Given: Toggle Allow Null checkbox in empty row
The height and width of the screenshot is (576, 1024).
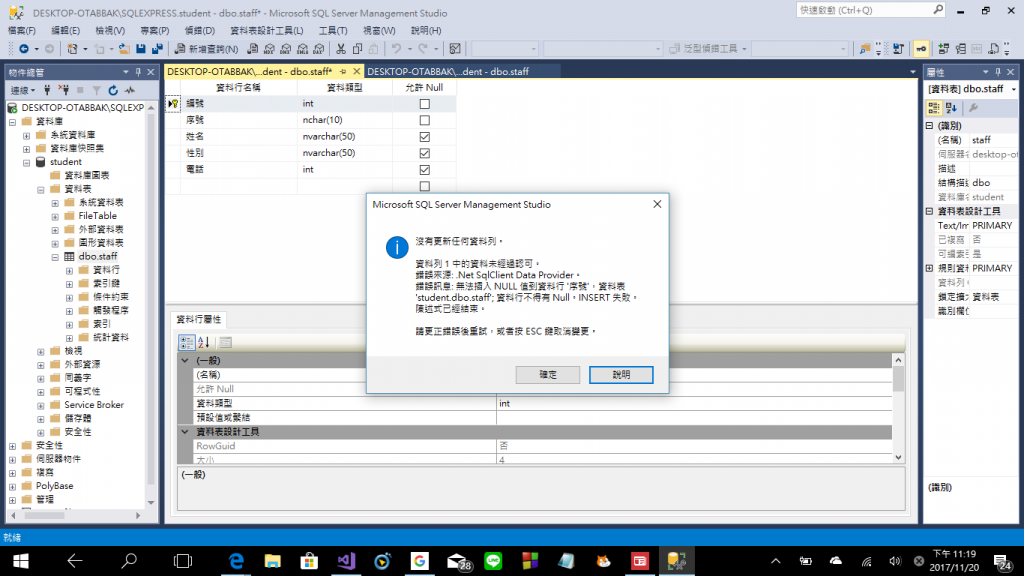Looking at the screenshot, I should pos(424,186).
